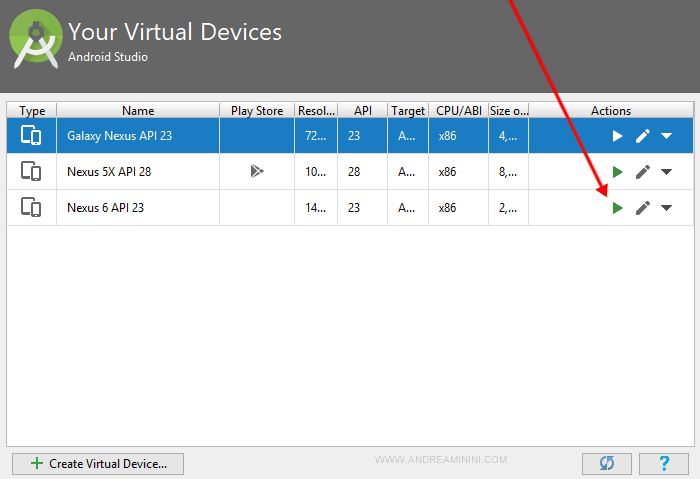700x479 pixels.
Task: Sort by the Name column header
Action: coord(138,110)
